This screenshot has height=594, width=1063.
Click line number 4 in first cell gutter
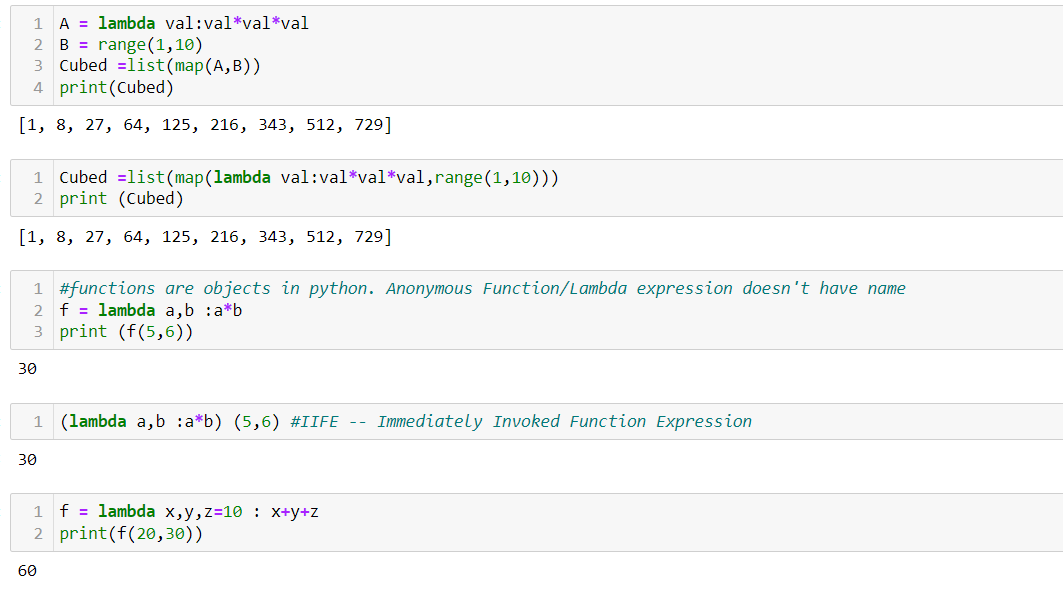click(x=38, y=87)
